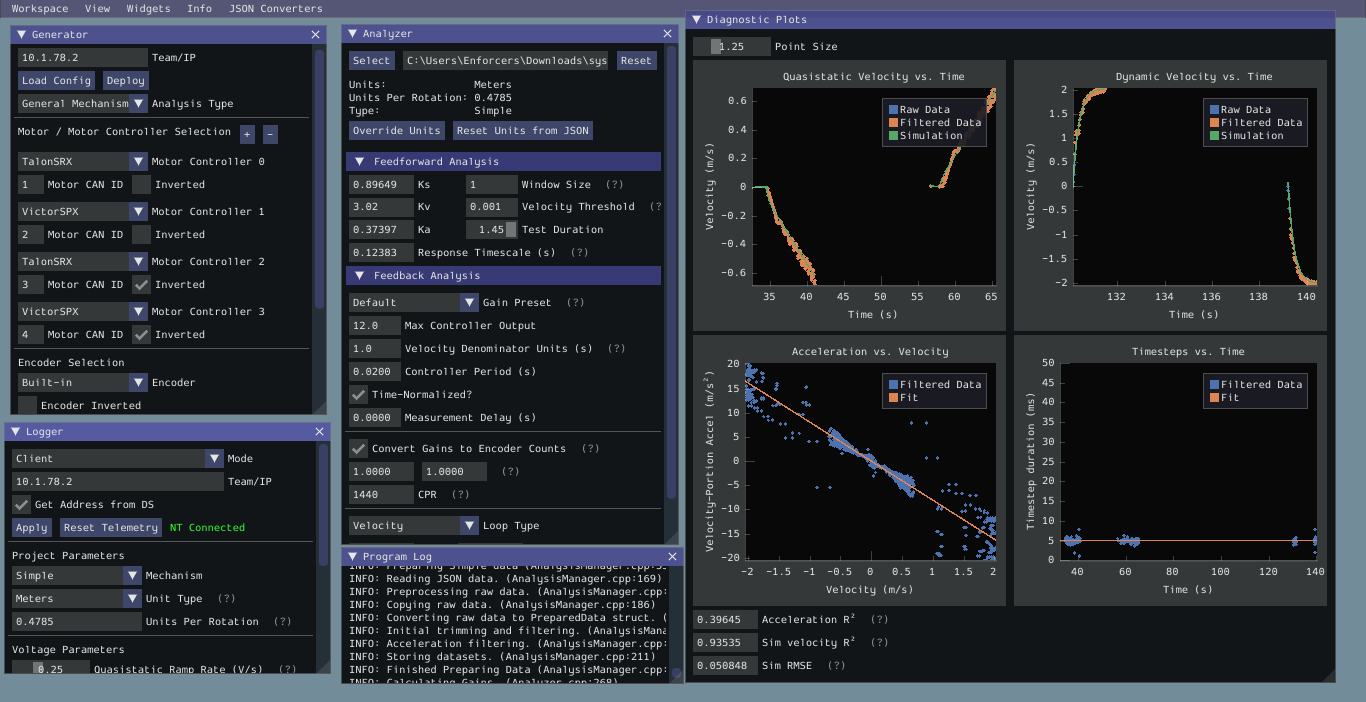Click the help marker next to CPR

460,494
